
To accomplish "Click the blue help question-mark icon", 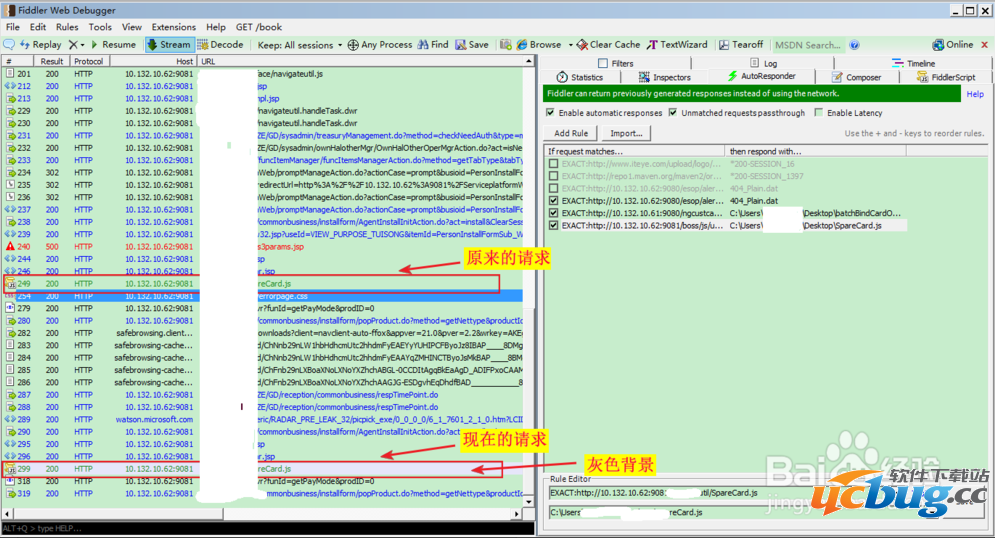I will [x=855, y=45].
